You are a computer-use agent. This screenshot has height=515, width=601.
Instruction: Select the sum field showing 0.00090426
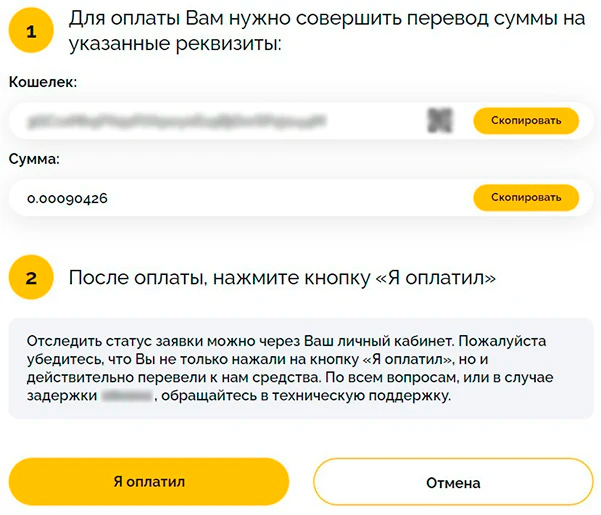point(68,199)
